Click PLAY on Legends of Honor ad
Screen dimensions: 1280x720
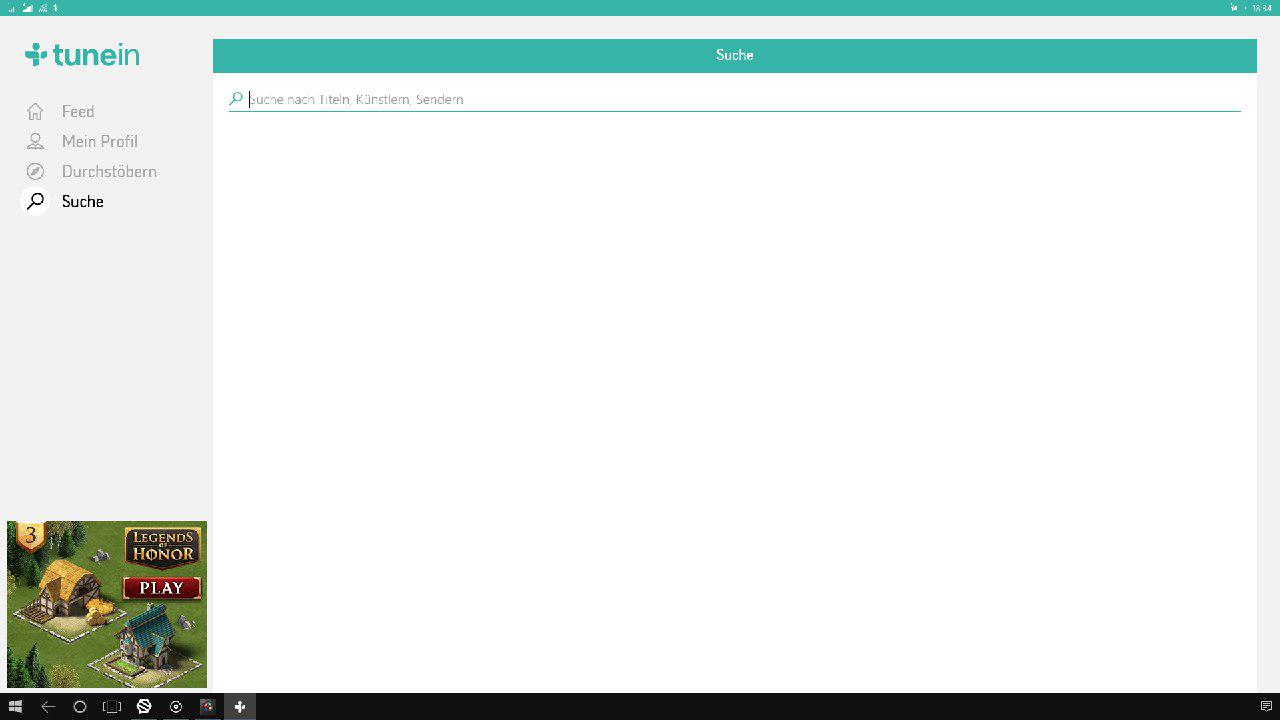tap(161, 587)
